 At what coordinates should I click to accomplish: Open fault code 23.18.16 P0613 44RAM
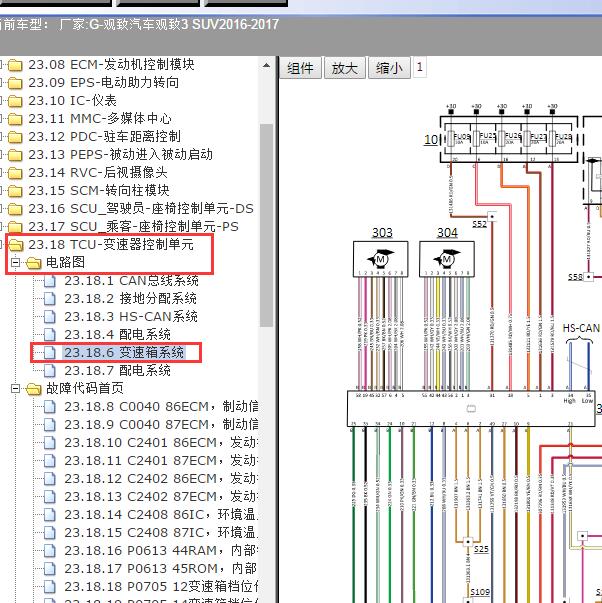pos(161,551)
